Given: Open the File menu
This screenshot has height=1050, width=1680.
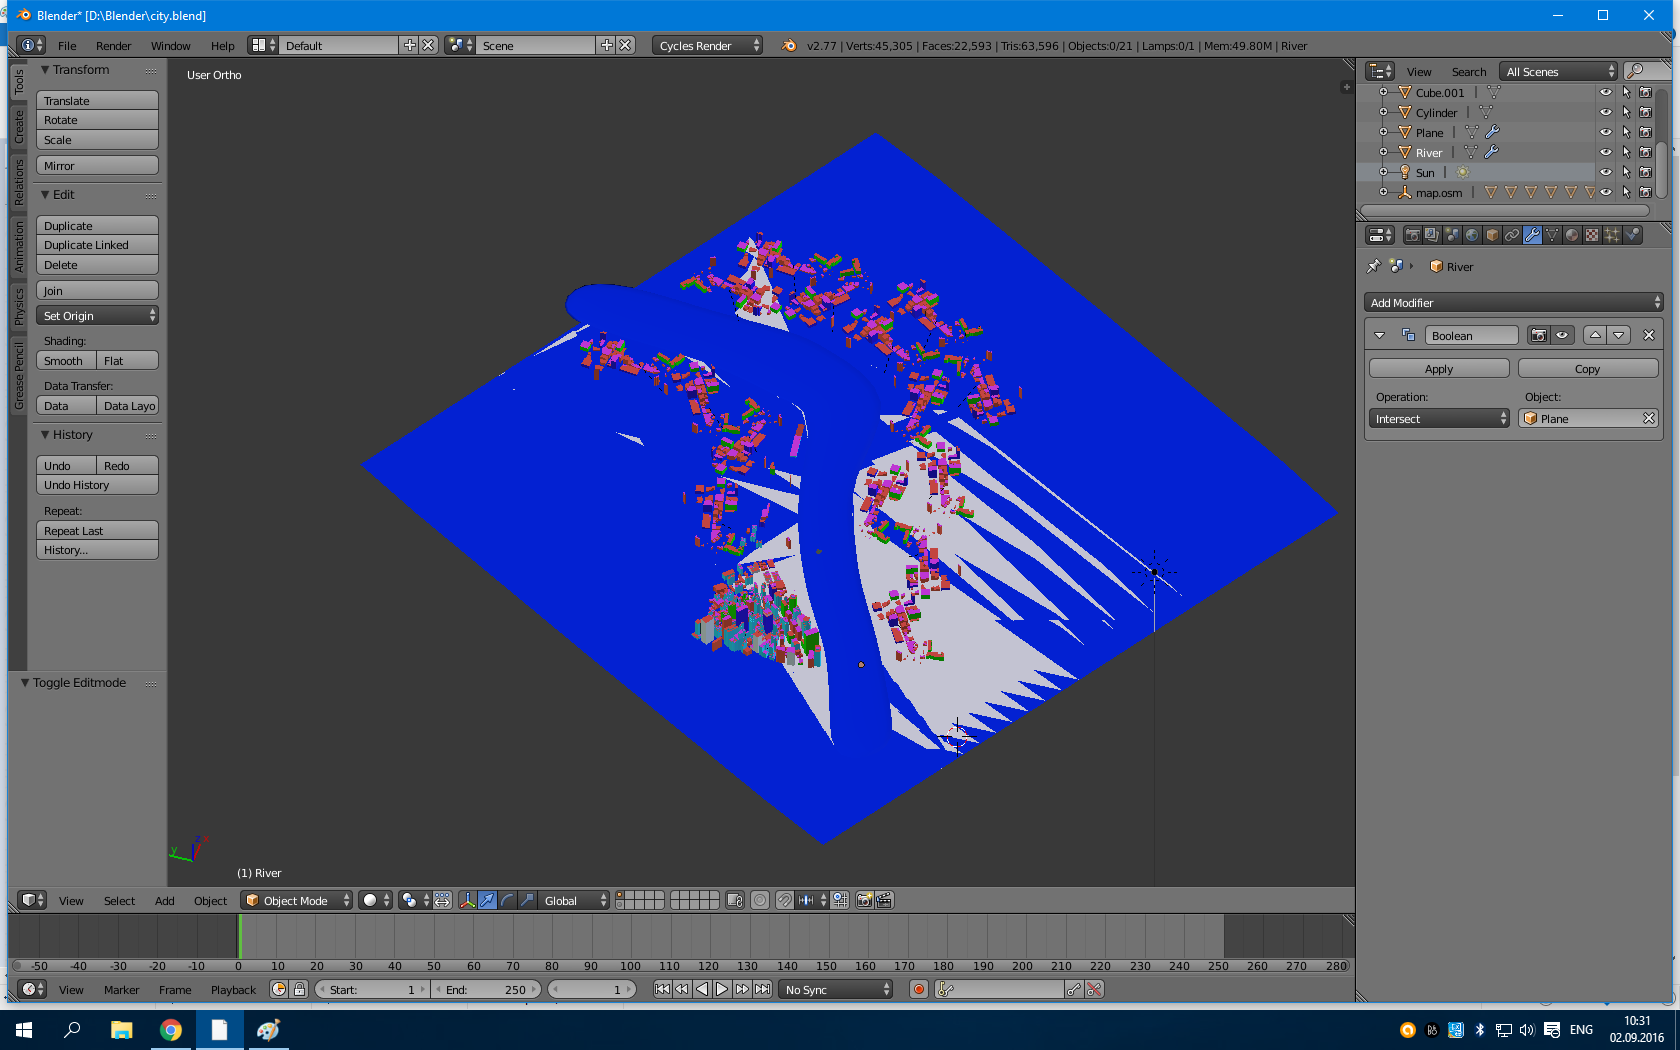Looking at the screenshot, I should coord(67,45).
